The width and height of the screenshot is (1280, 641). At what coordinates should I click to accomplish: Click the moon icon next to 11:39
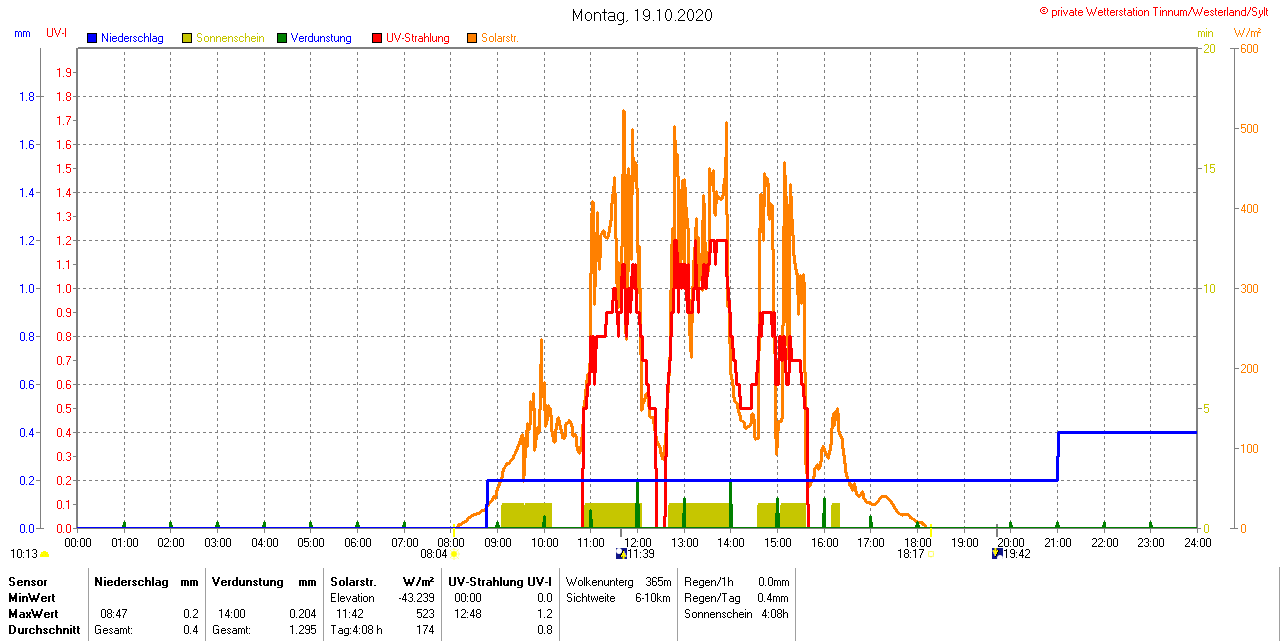pos(621,553)
